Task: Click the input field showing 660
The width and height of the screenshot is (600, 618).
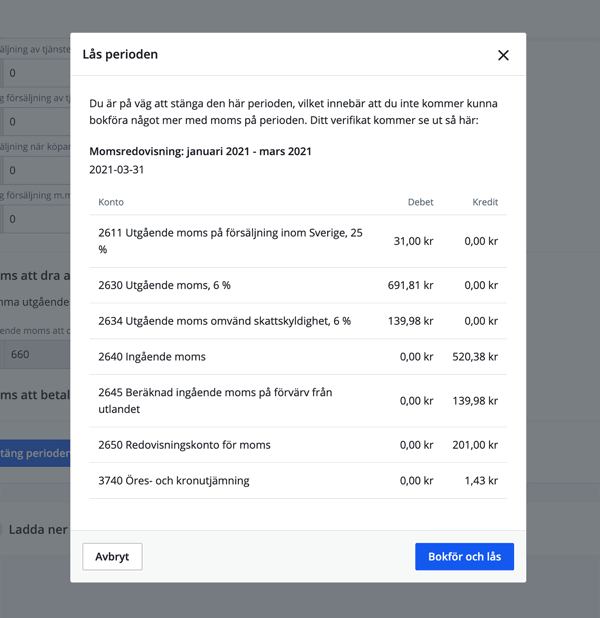Action: click(35, 354)
